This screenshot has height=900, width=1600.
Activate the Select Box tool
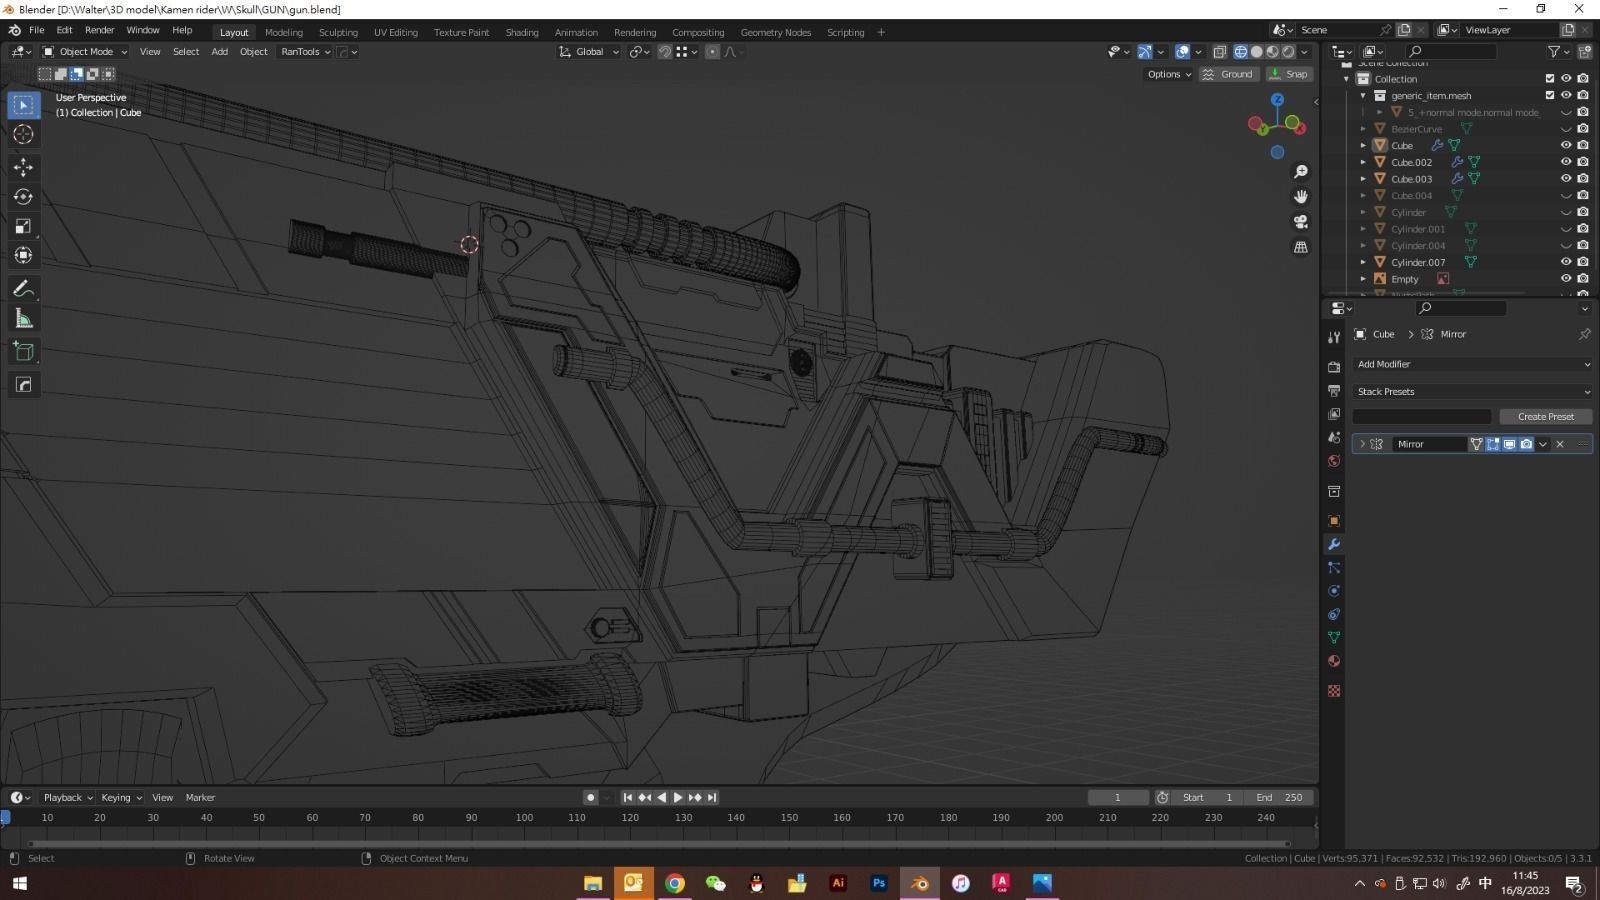tap(23, 105)
